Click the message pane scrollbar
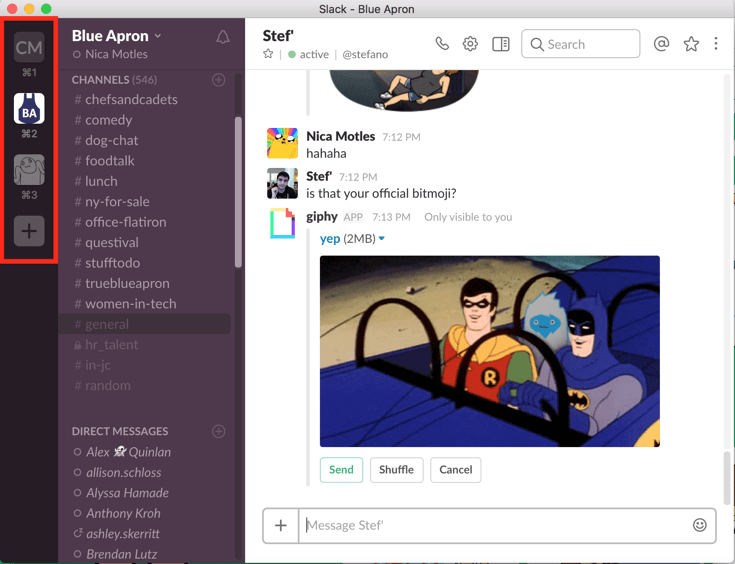Screen dimensions: 735x564 (727, 477)
